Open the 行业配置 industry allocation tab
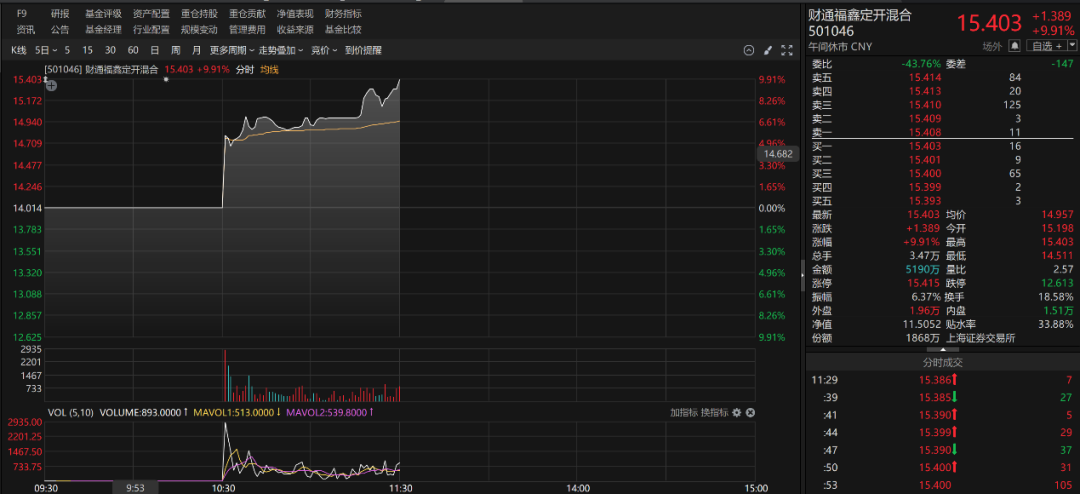 point(151,30)
